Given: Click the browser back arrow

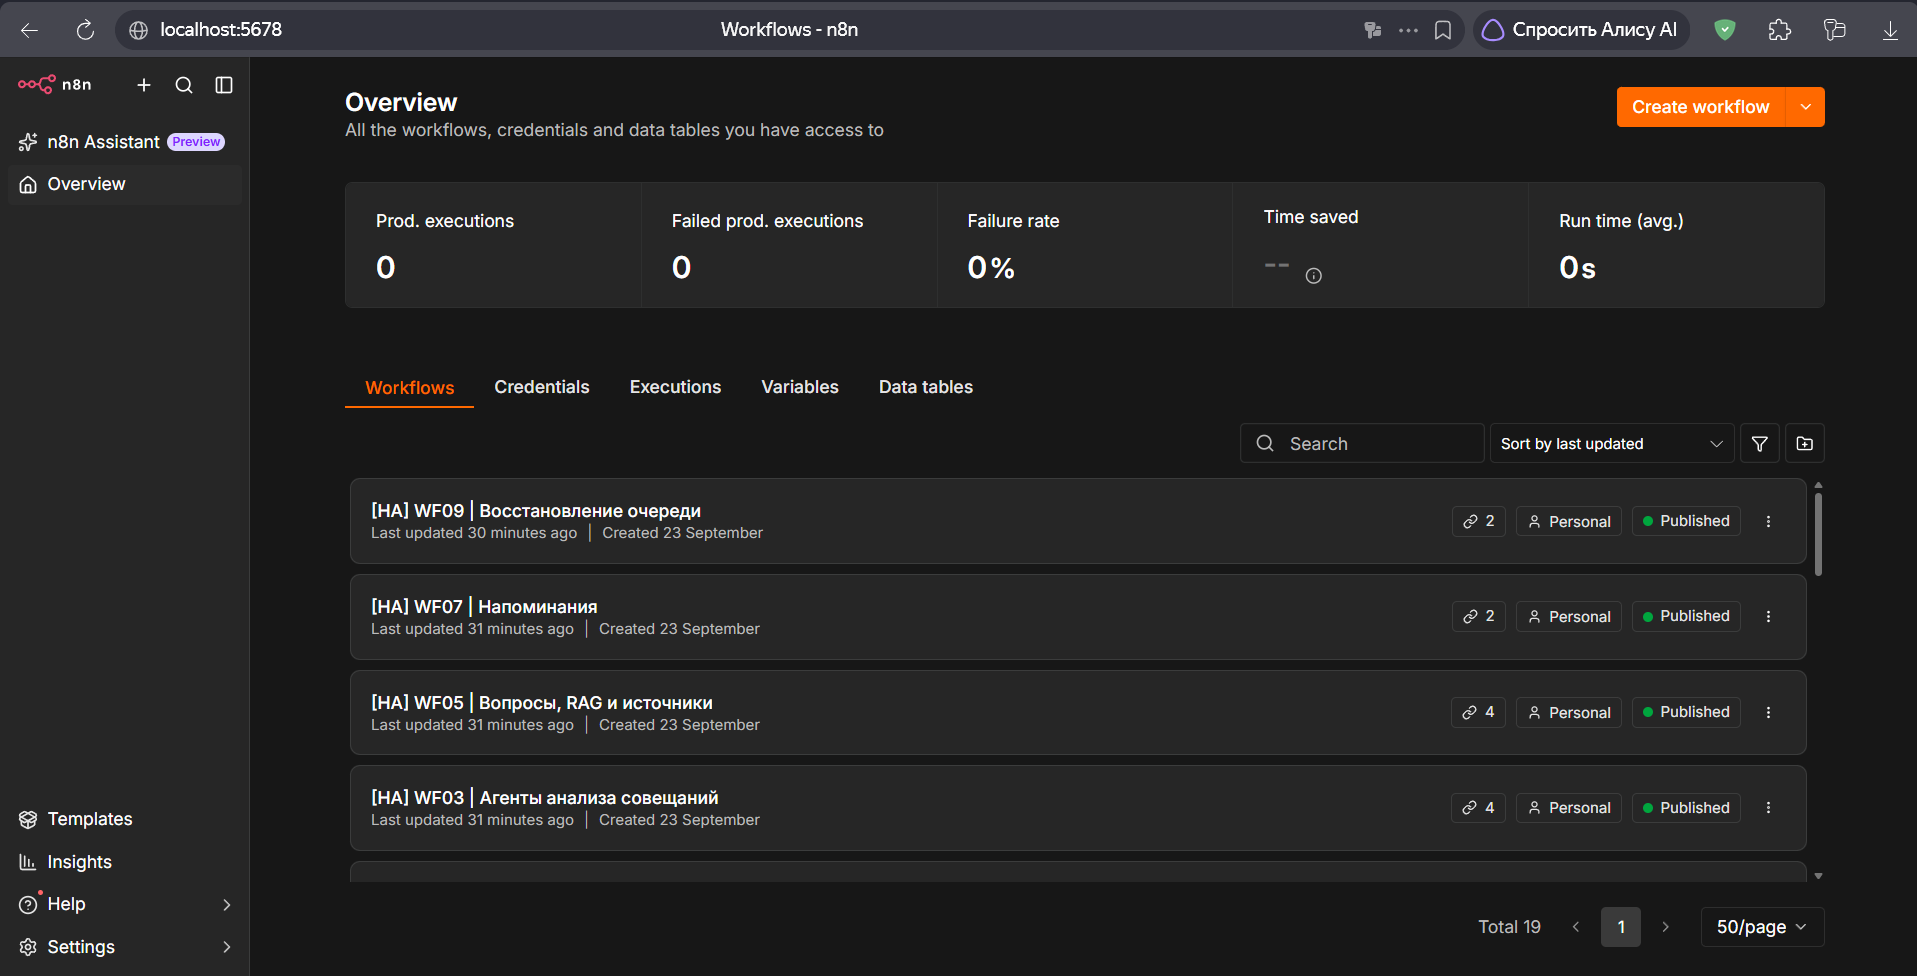Looking at the screenshot, I should (29, 30).
